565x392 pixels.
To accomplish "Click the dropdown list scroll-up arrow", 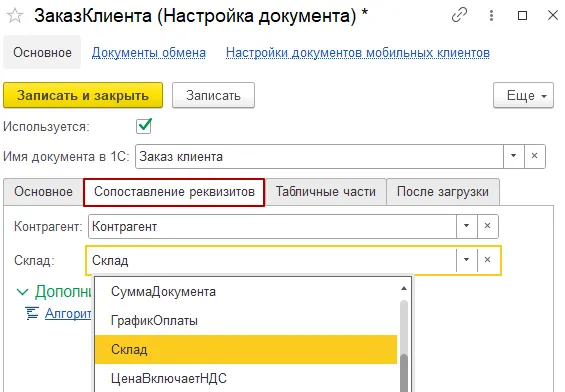I will coord(404,289).
